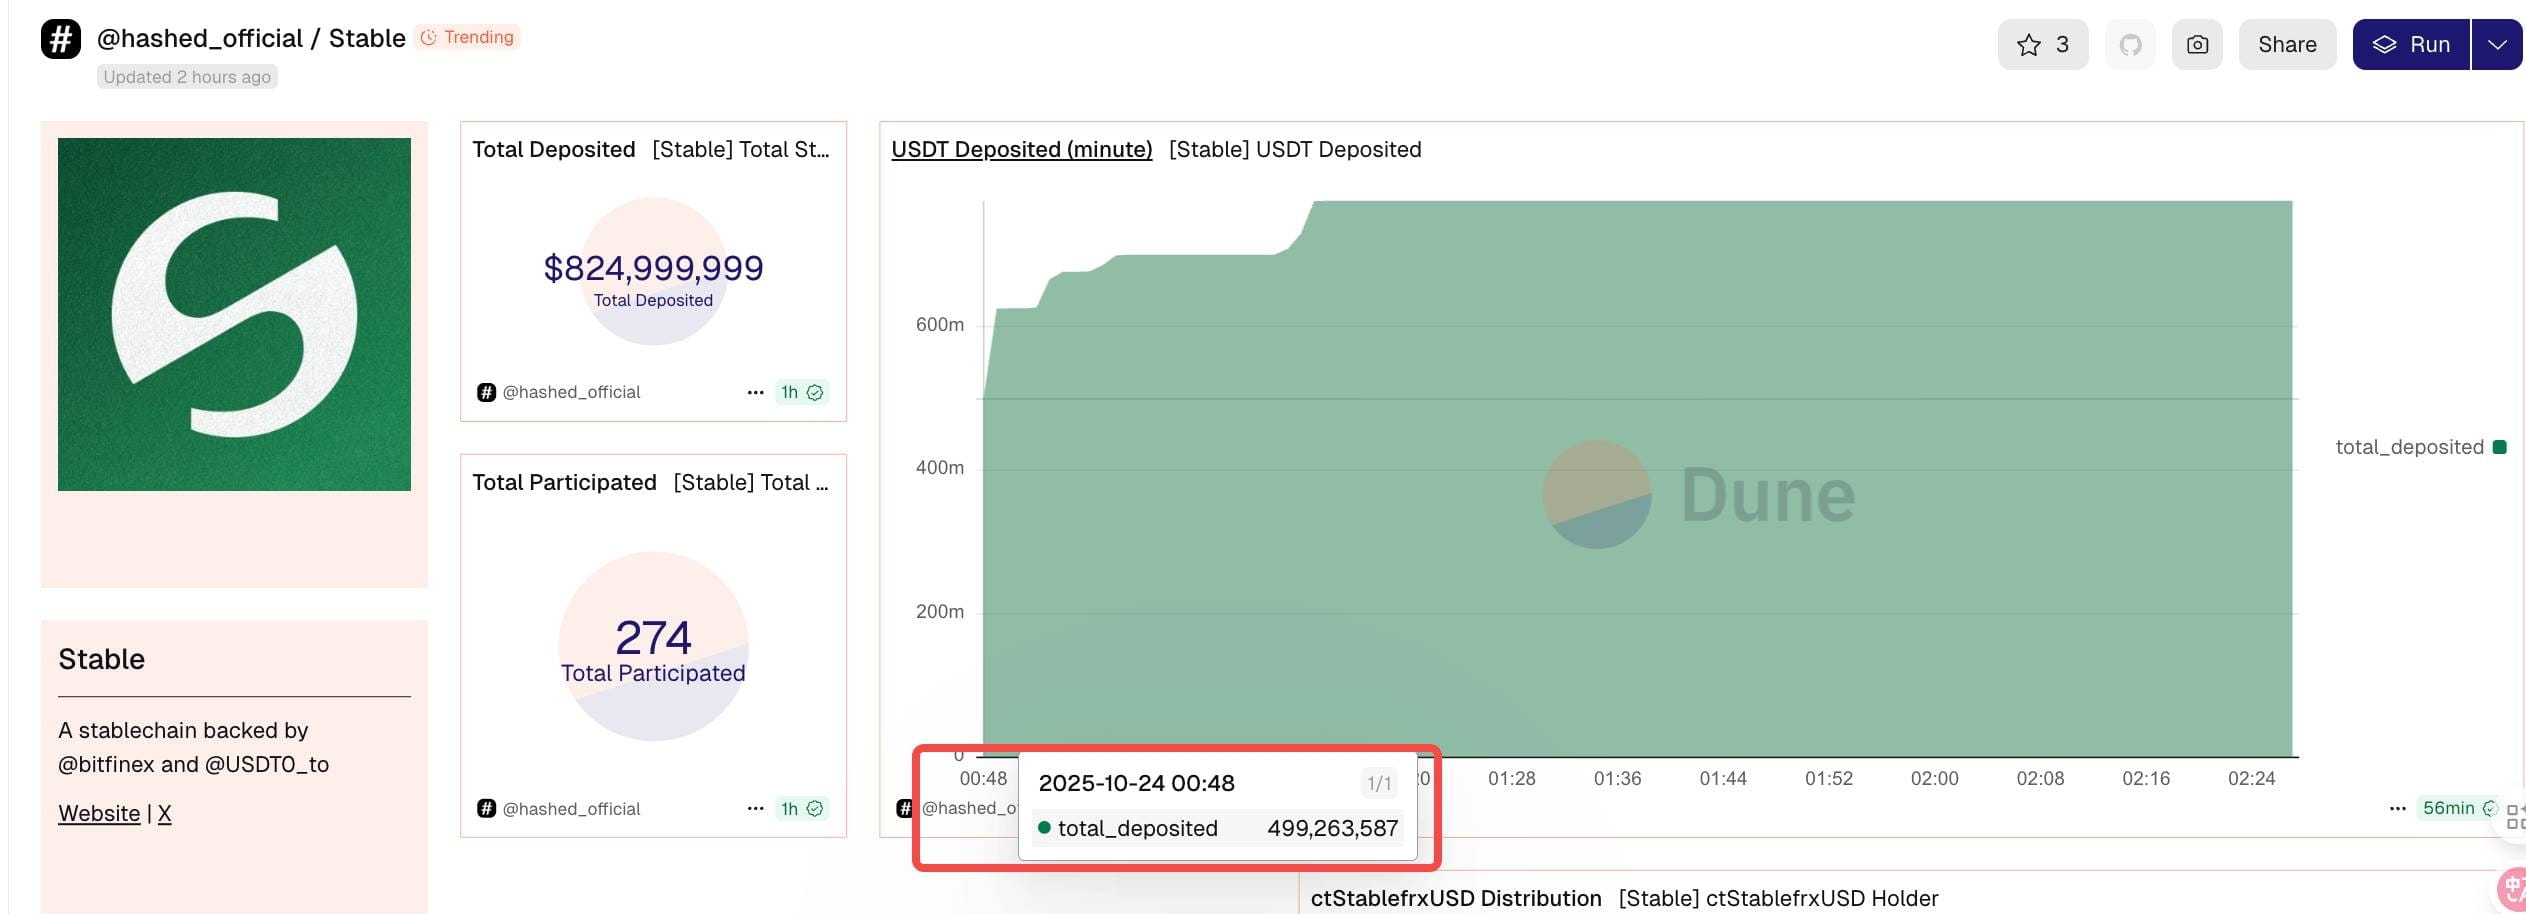
Task: Open ellipsis menu on Total Participated widget
Action: (755, 808)
